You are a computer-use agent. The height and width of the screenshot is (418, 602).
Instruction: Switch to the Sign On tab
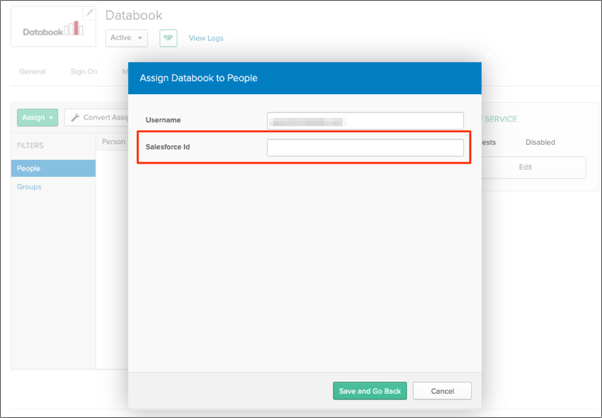pyautogui.click(x=84, y=72)
